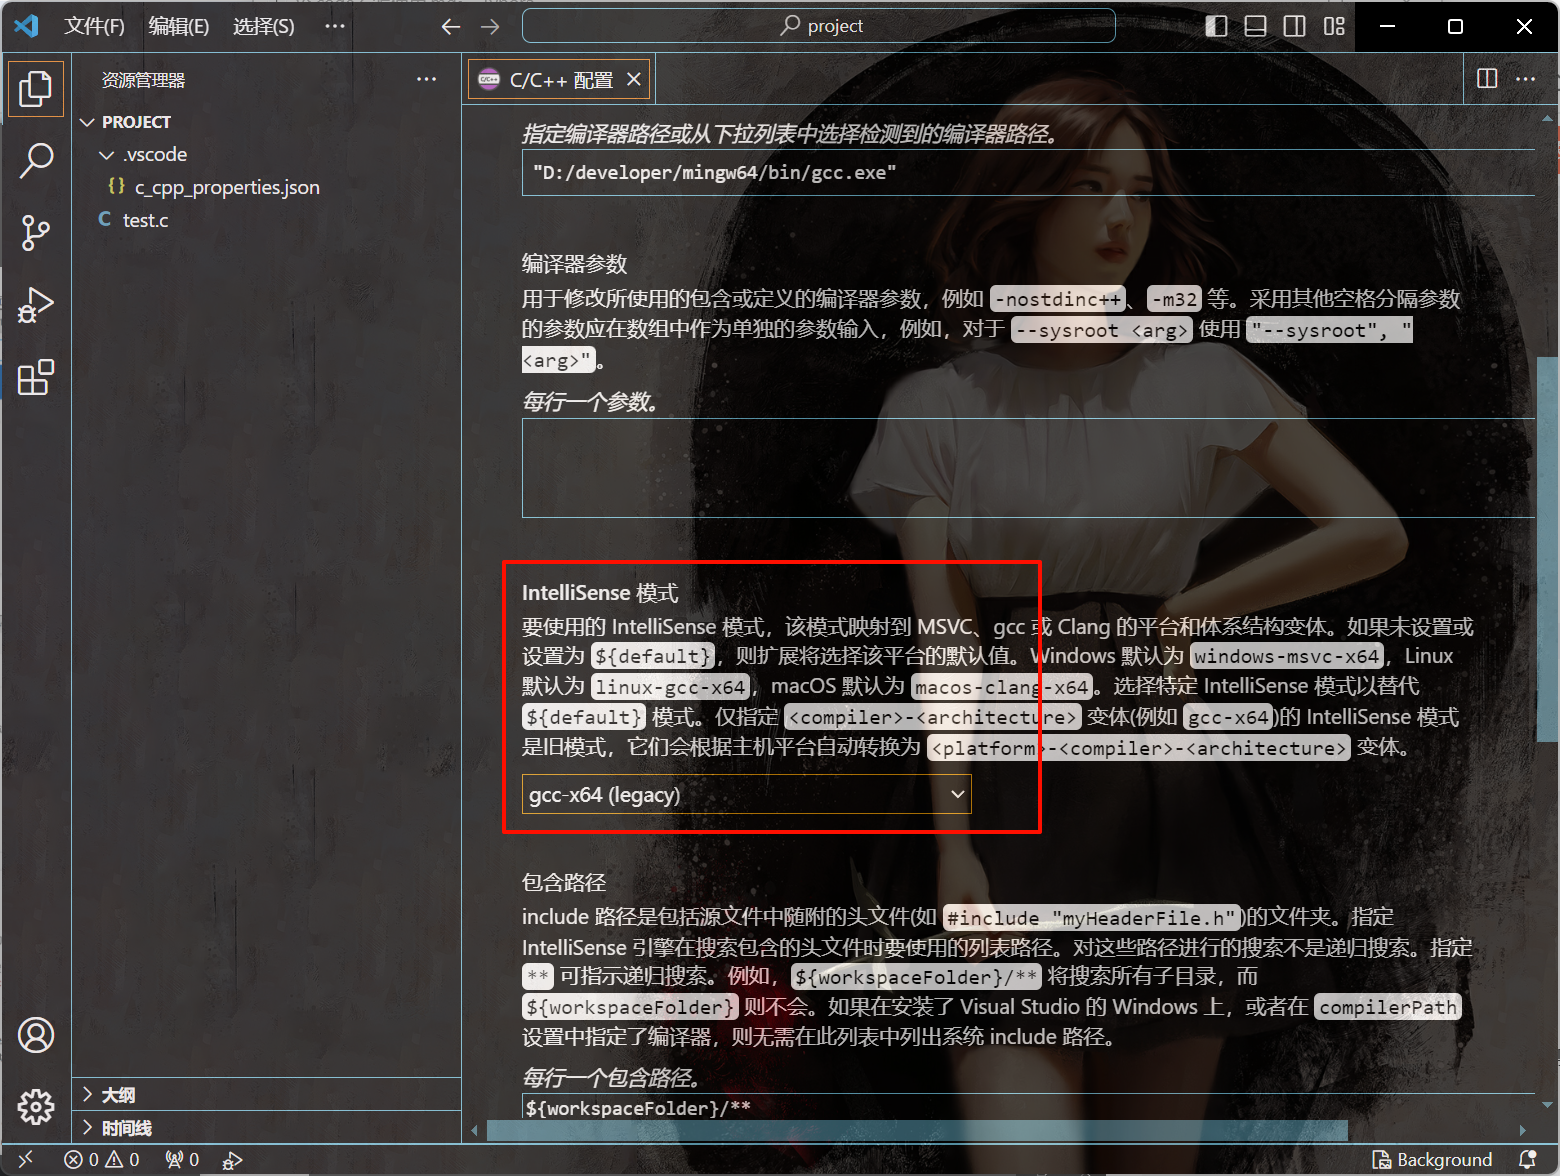The width and height of the screenshot is (1560, 1176).
Task: Click the remote window status icon
Action: 26,1159
